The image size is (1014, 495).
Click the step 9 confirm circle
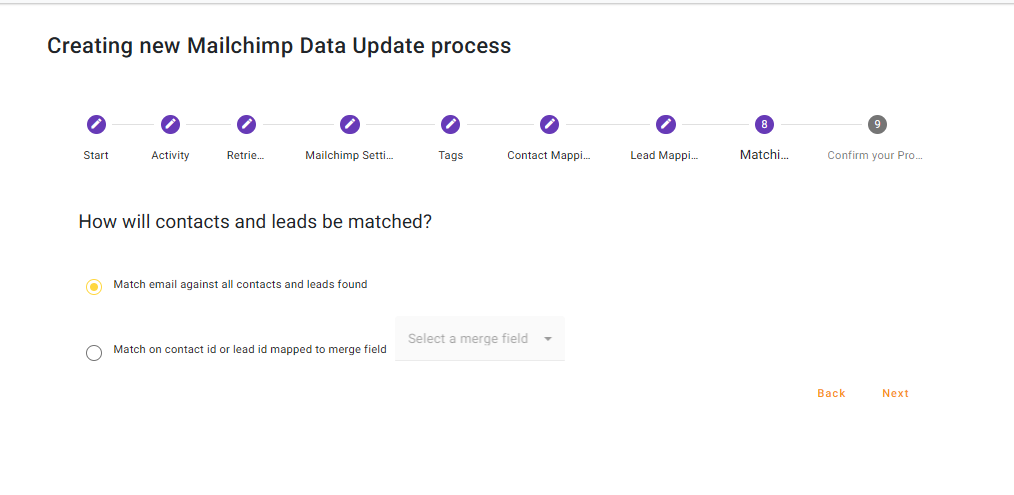[x=877, y=124]
